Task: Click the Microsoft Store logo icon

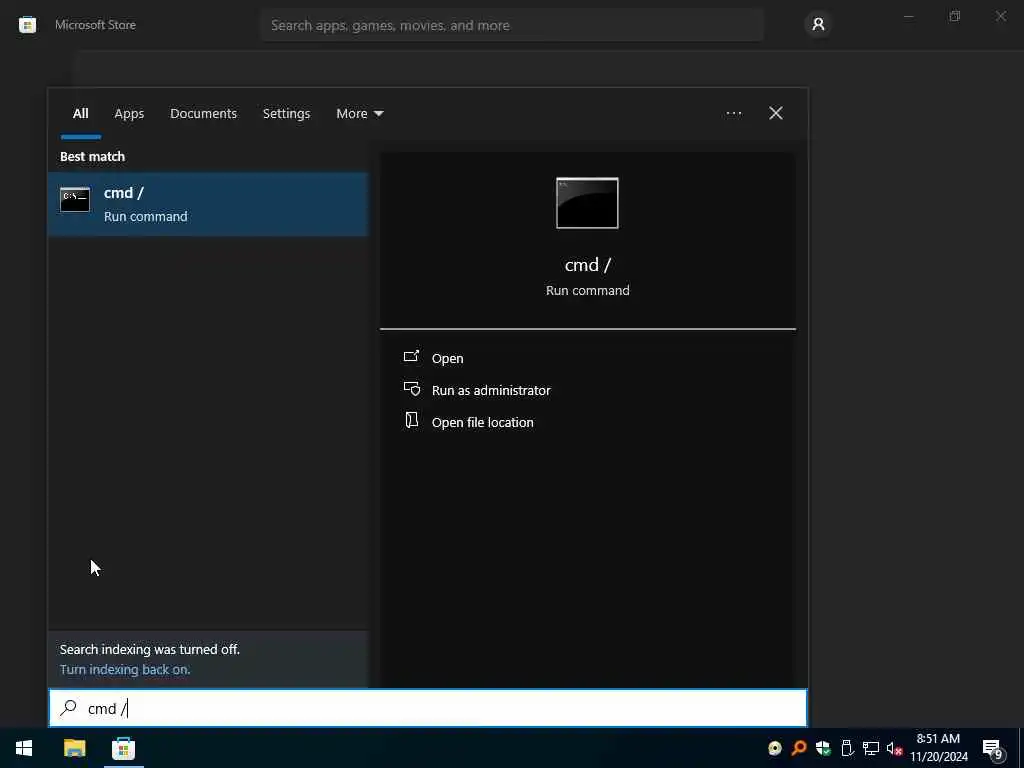Action: [27, 25]
